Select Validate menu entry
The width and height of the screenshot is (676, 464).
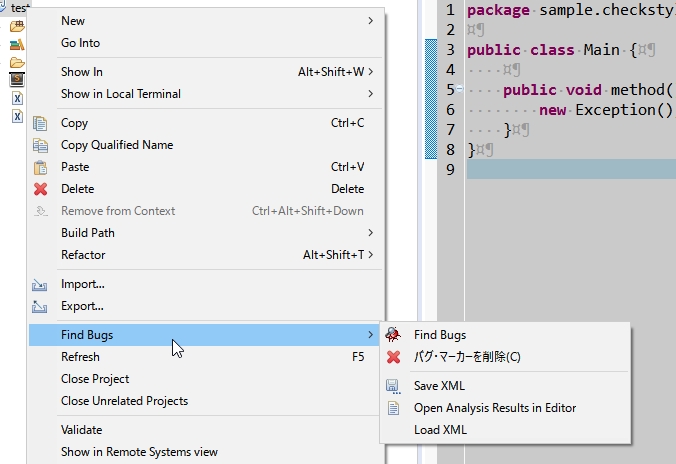81,430
